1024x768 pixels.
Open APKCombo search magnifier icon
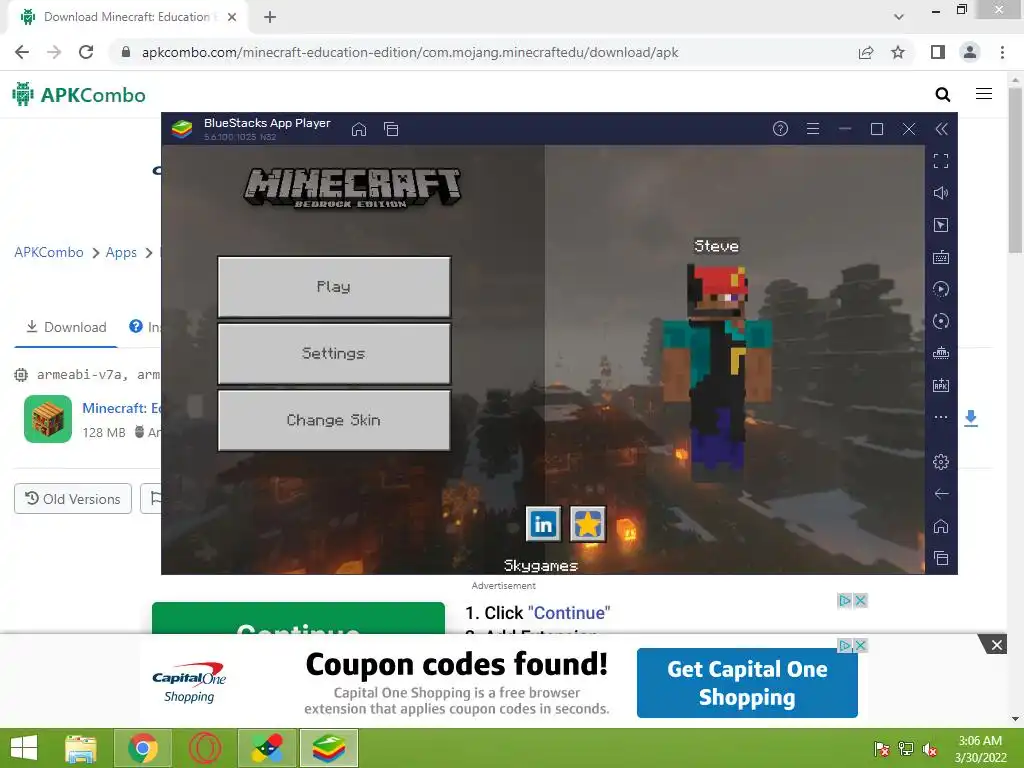[942, 95]
